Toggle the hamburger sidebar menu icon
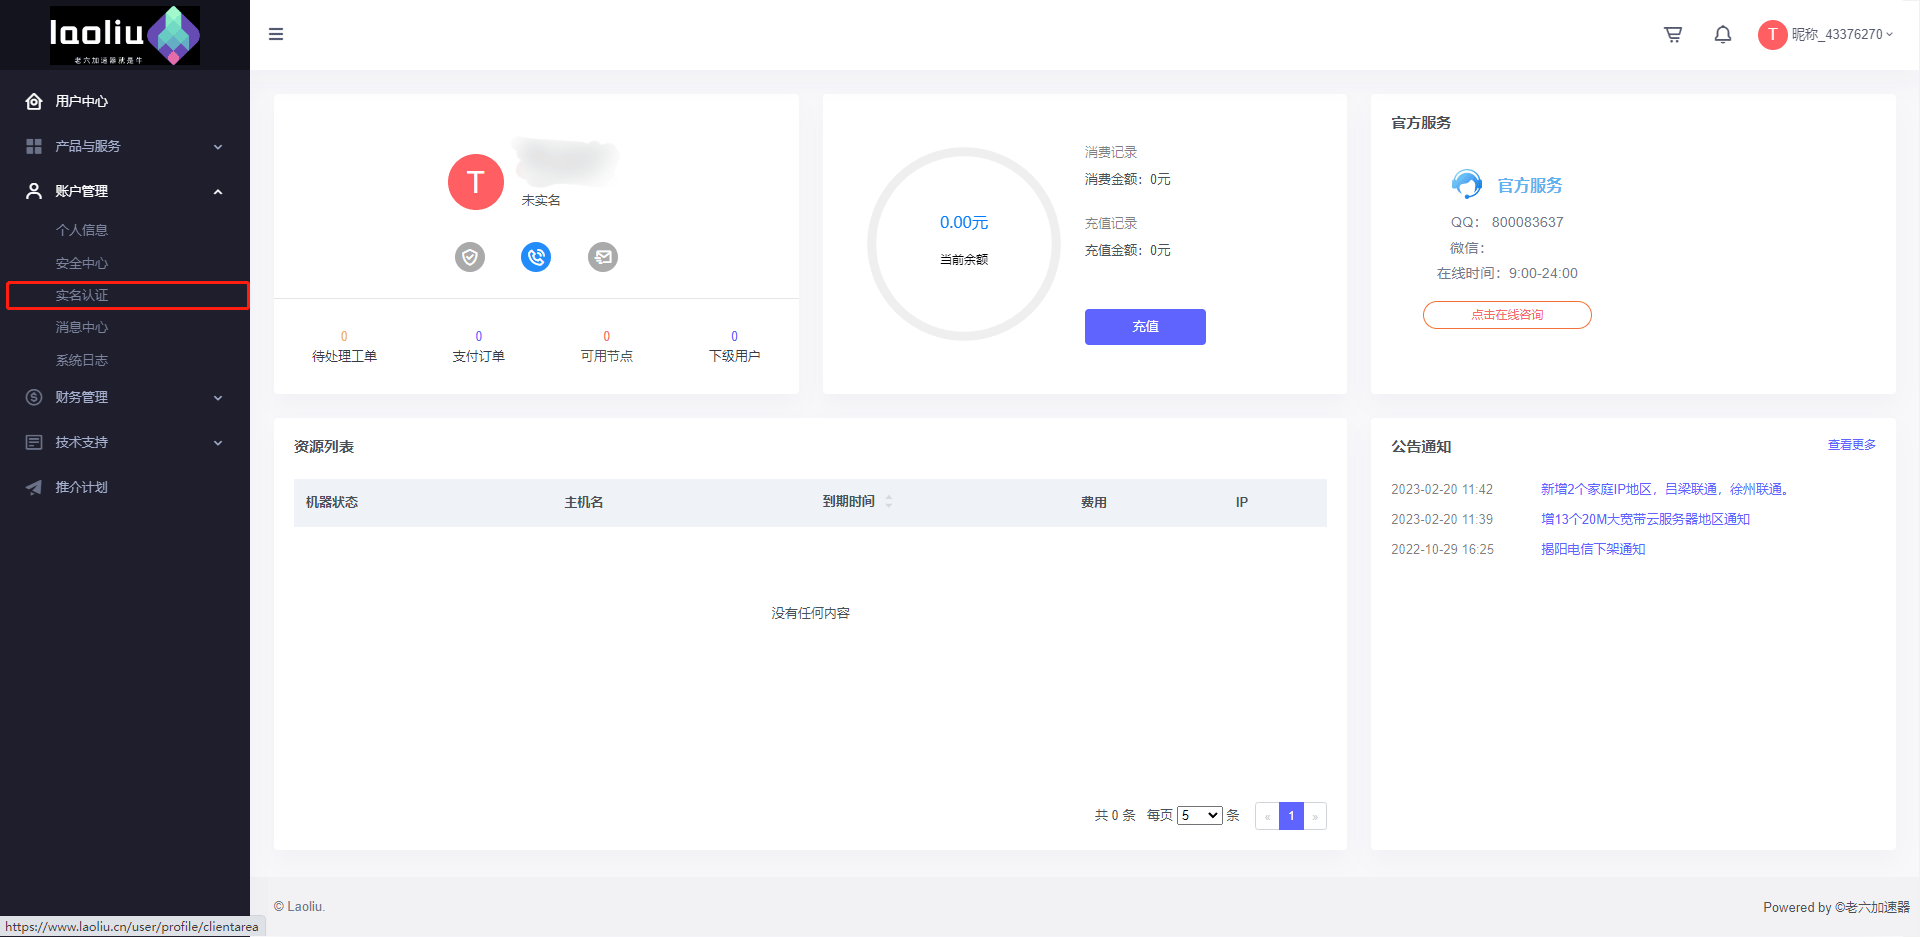The width and height of the screenshot is (1920, 937). coord(276,35)
